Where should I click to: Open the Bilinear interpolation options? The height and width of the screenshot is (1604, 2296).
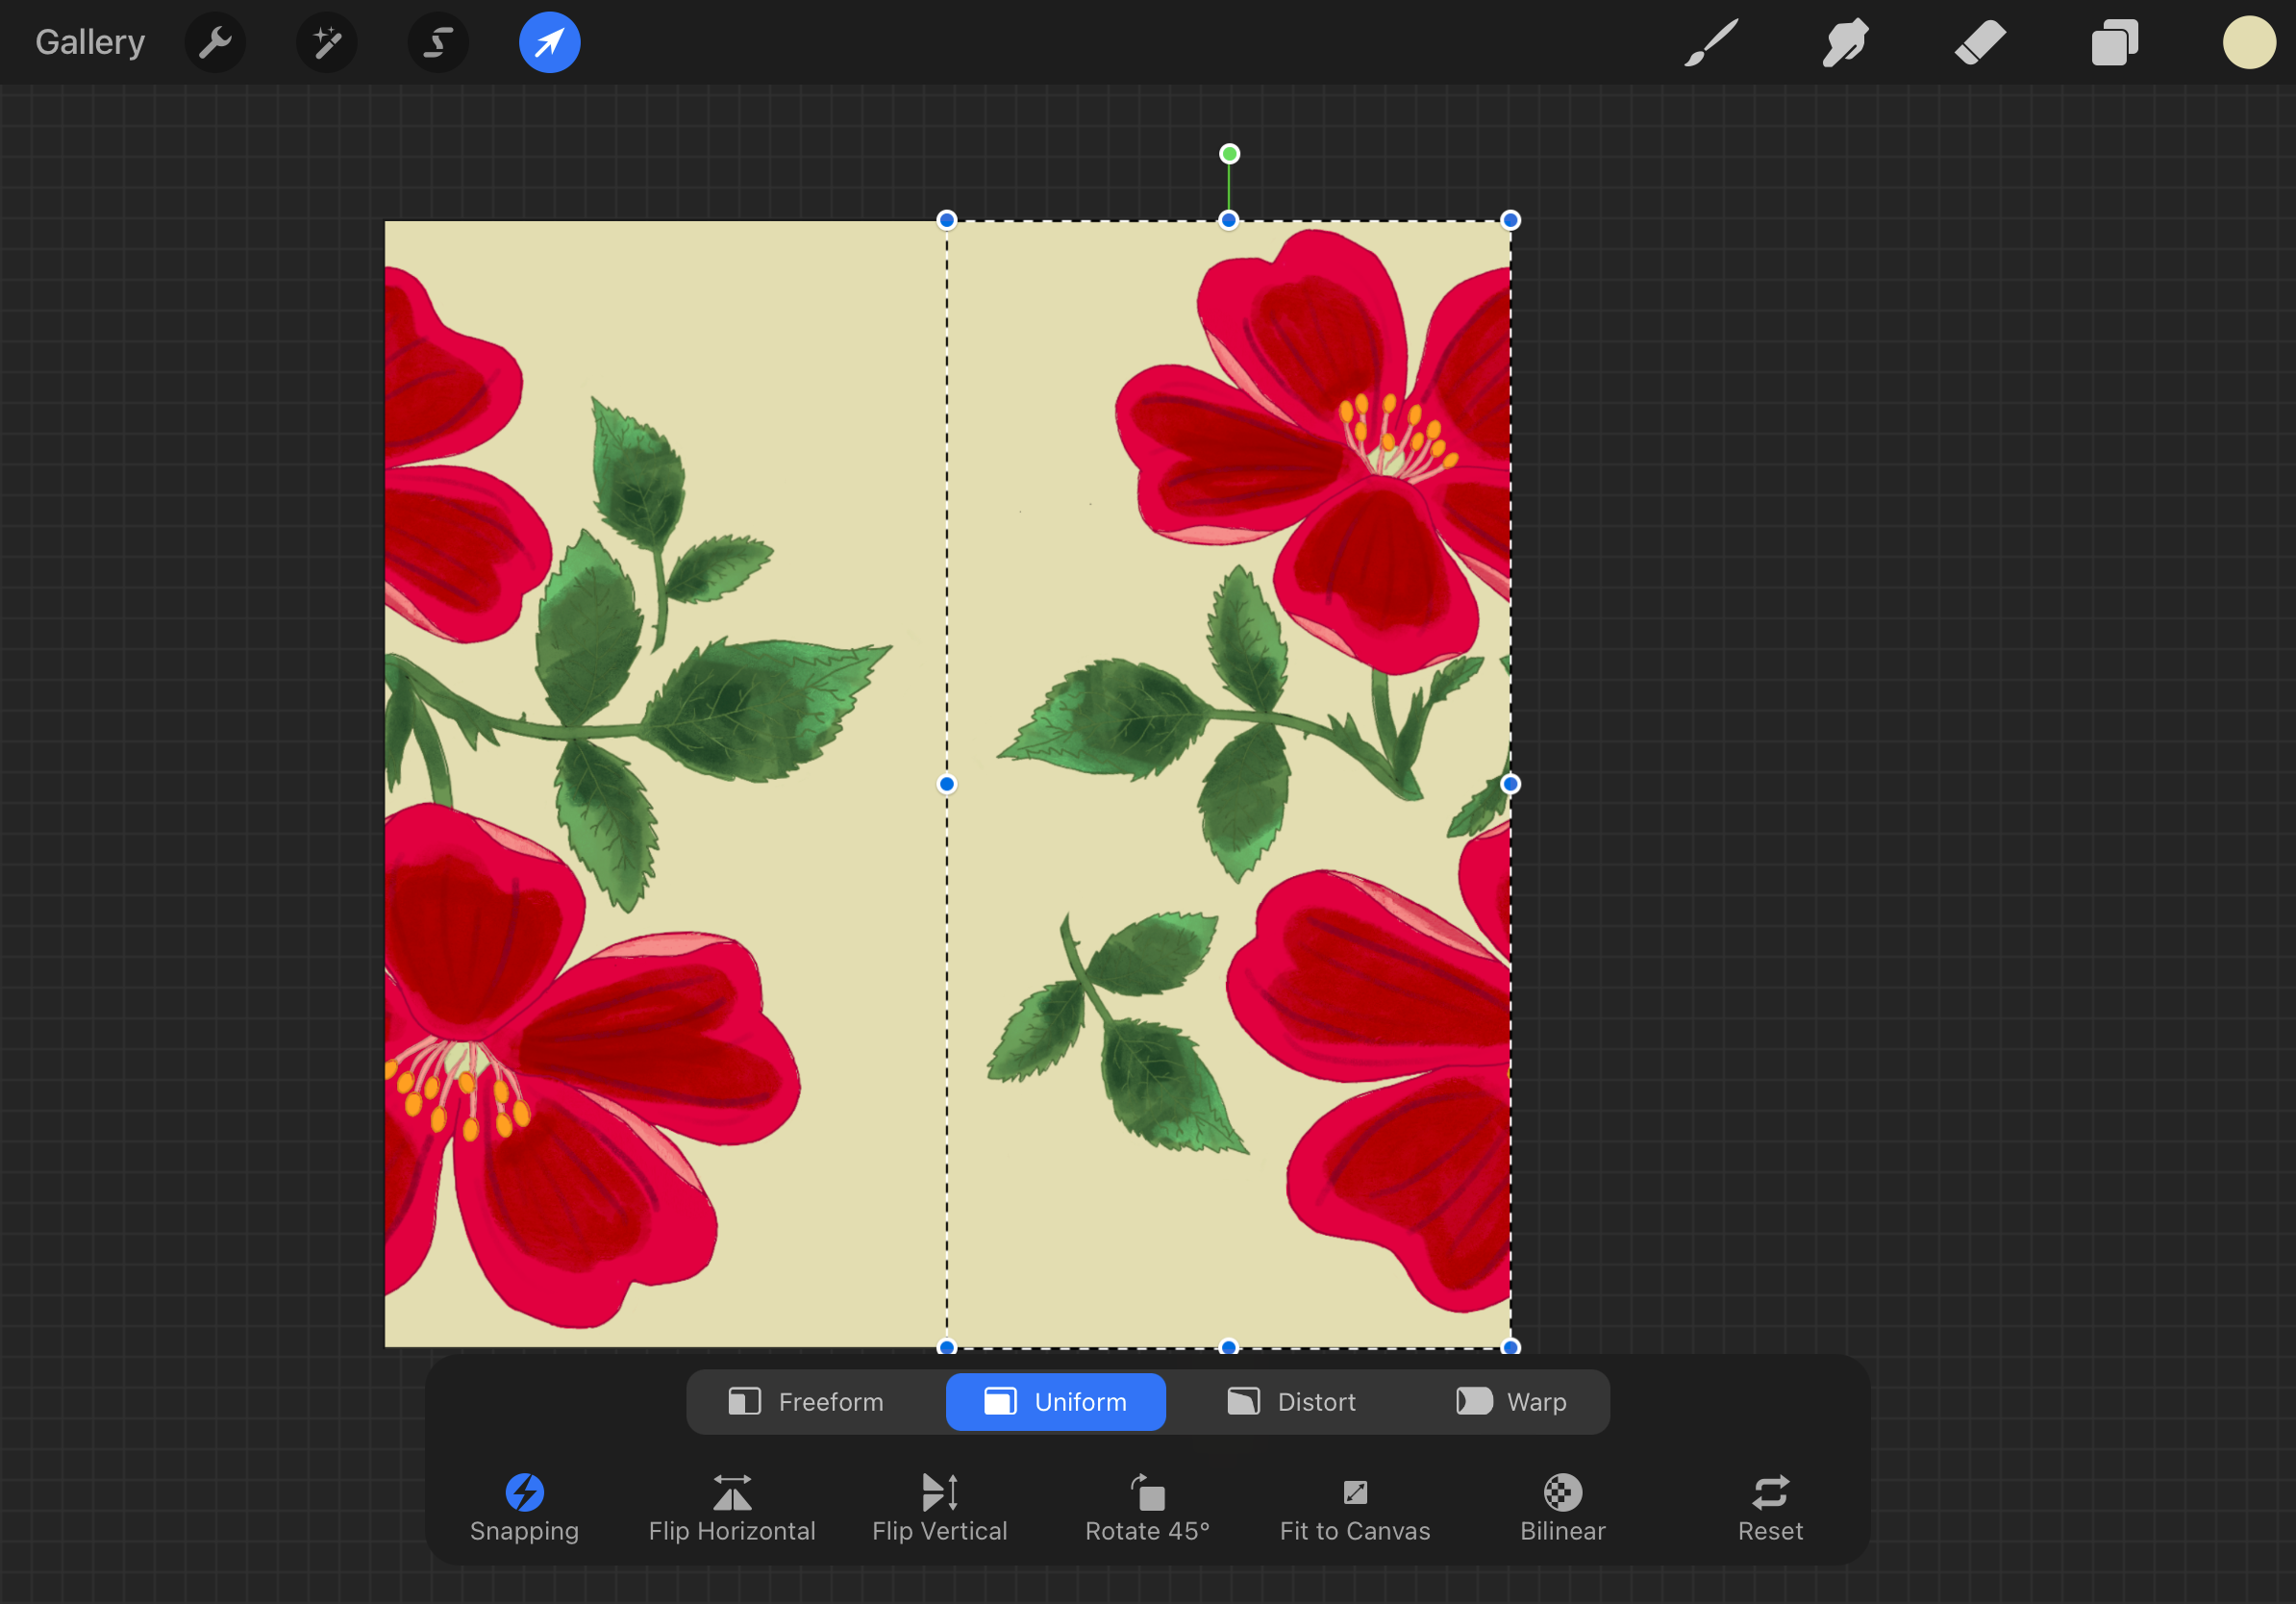tap(1562, 1507)
